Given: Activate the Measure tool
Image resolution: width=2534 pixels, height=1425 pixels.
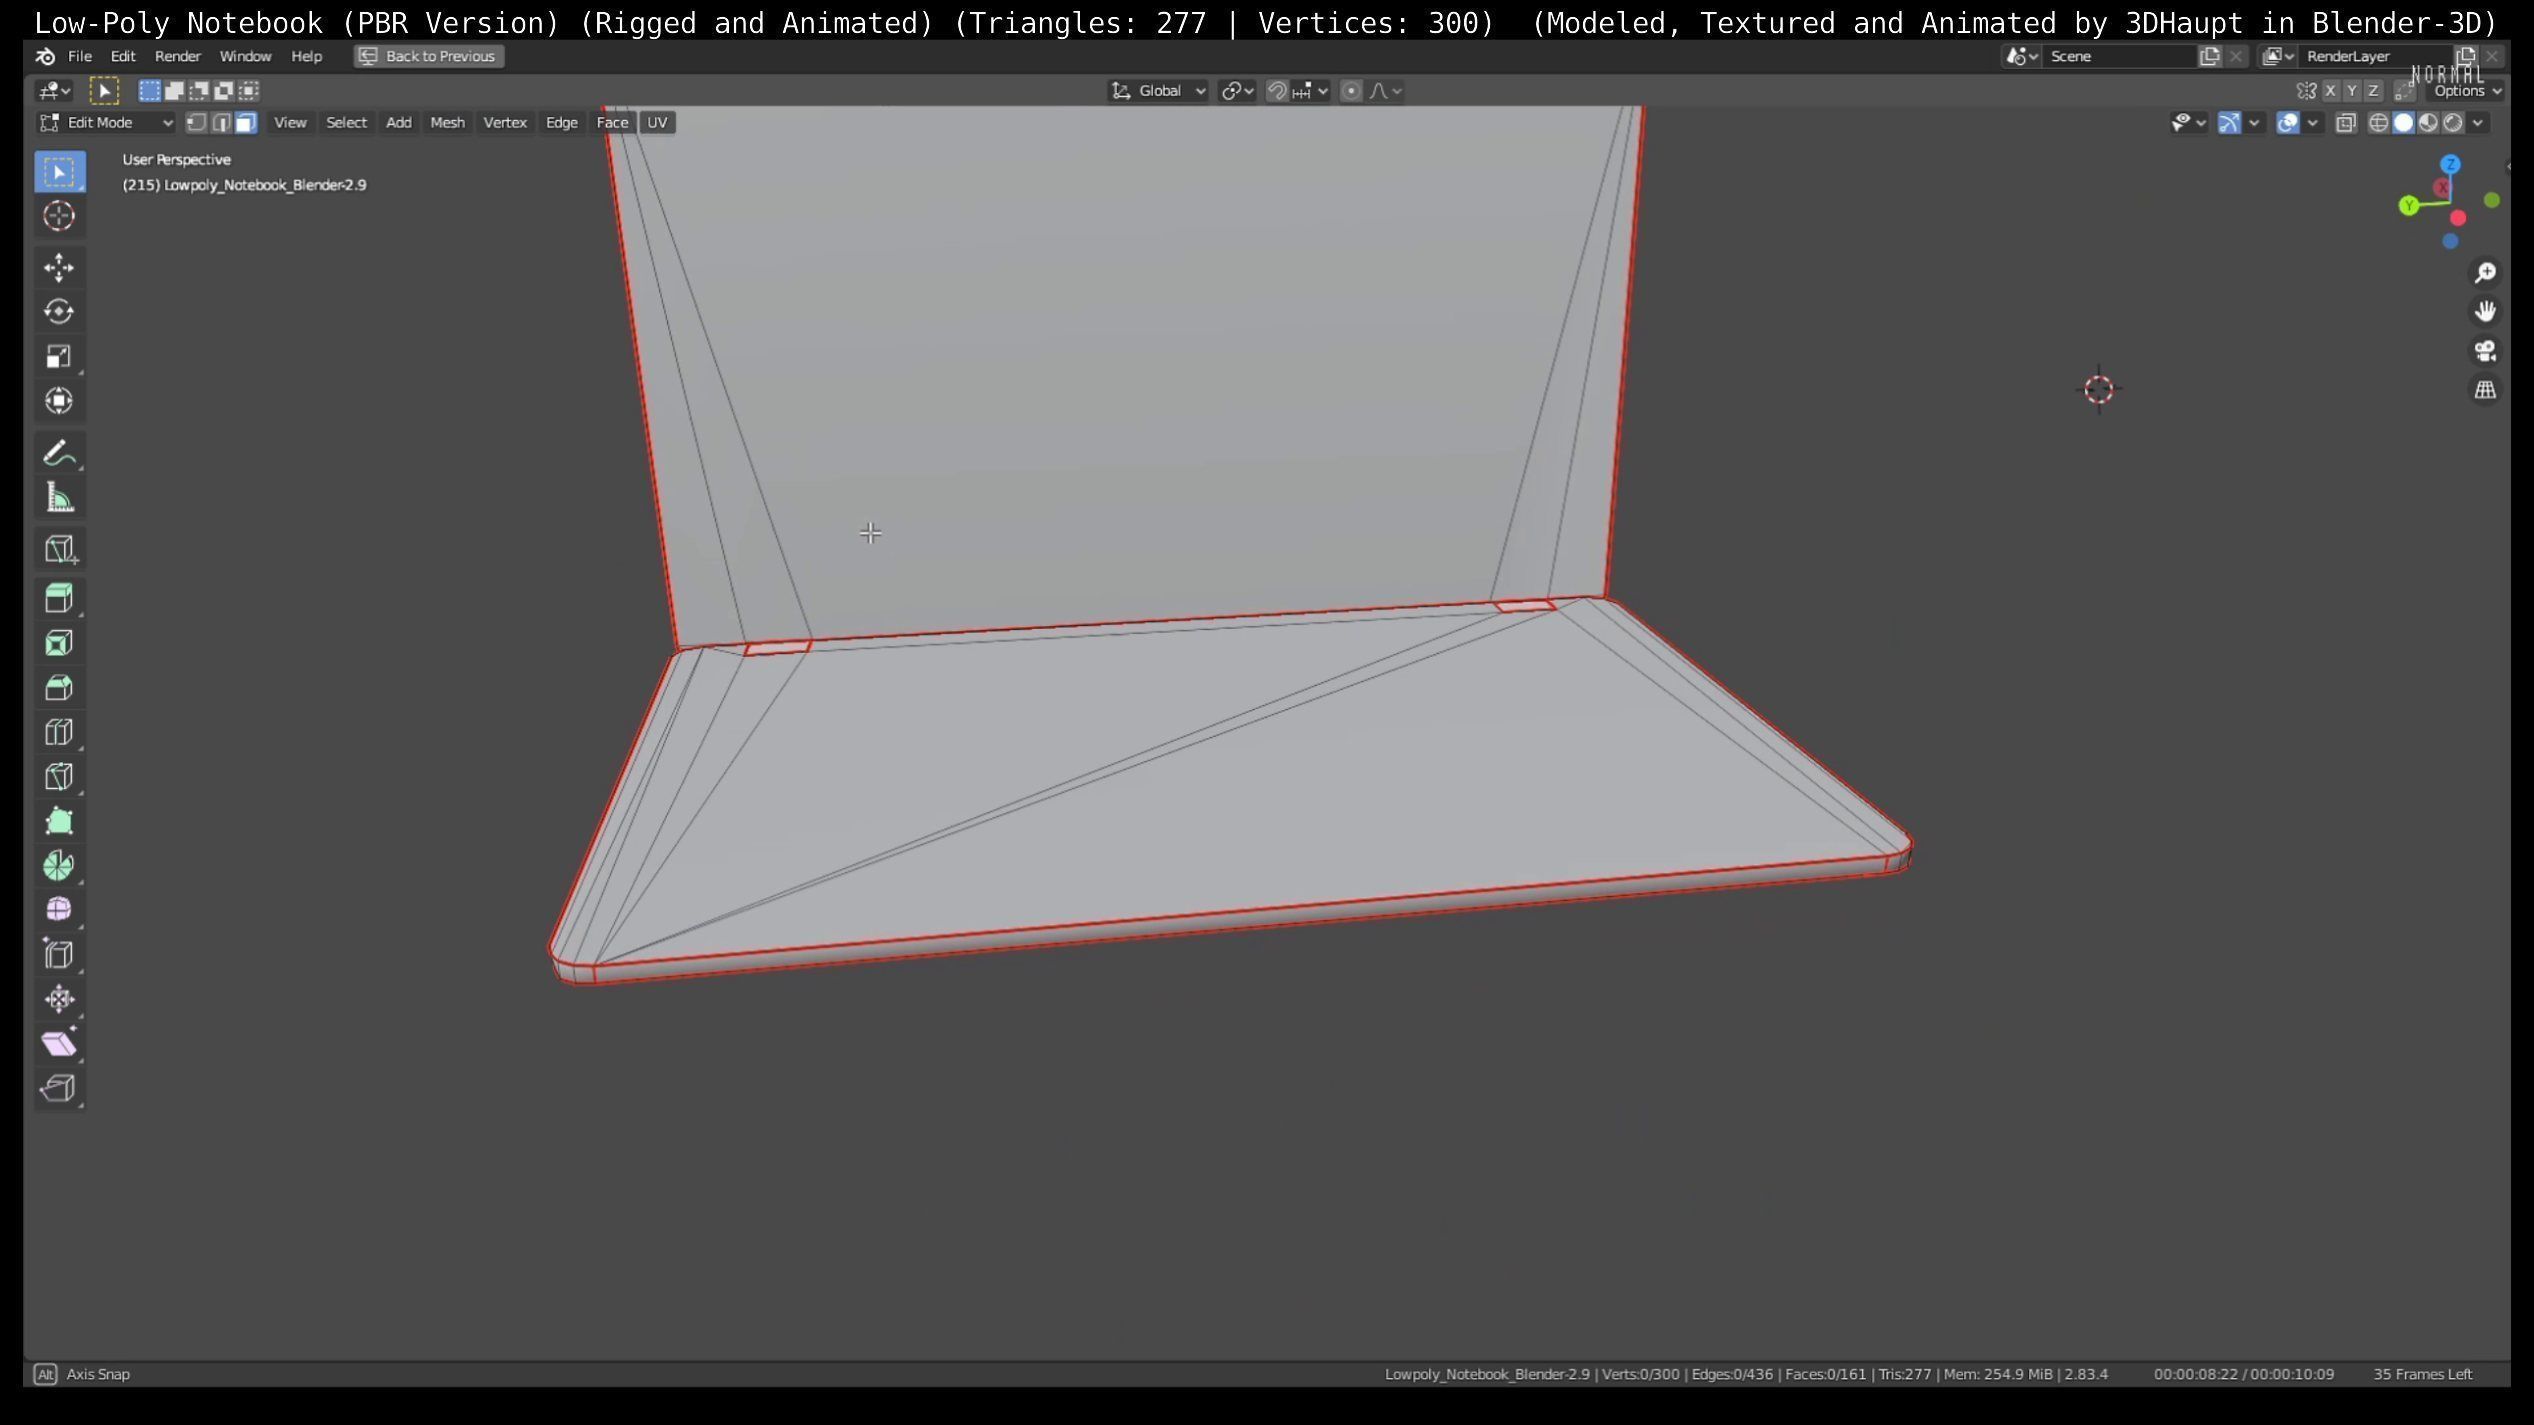Looking at the screenshot, I should (x=58, y=498).
